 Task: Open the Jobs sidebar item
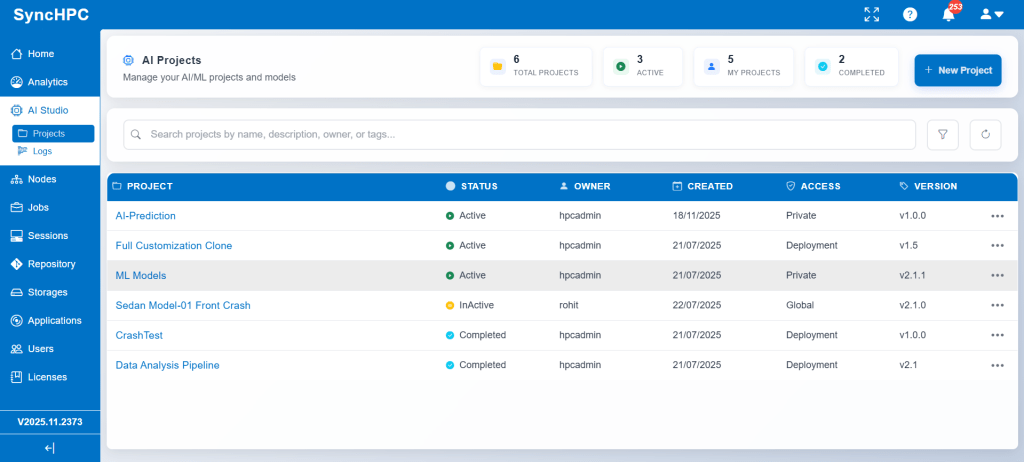click(x=38, y=208)
